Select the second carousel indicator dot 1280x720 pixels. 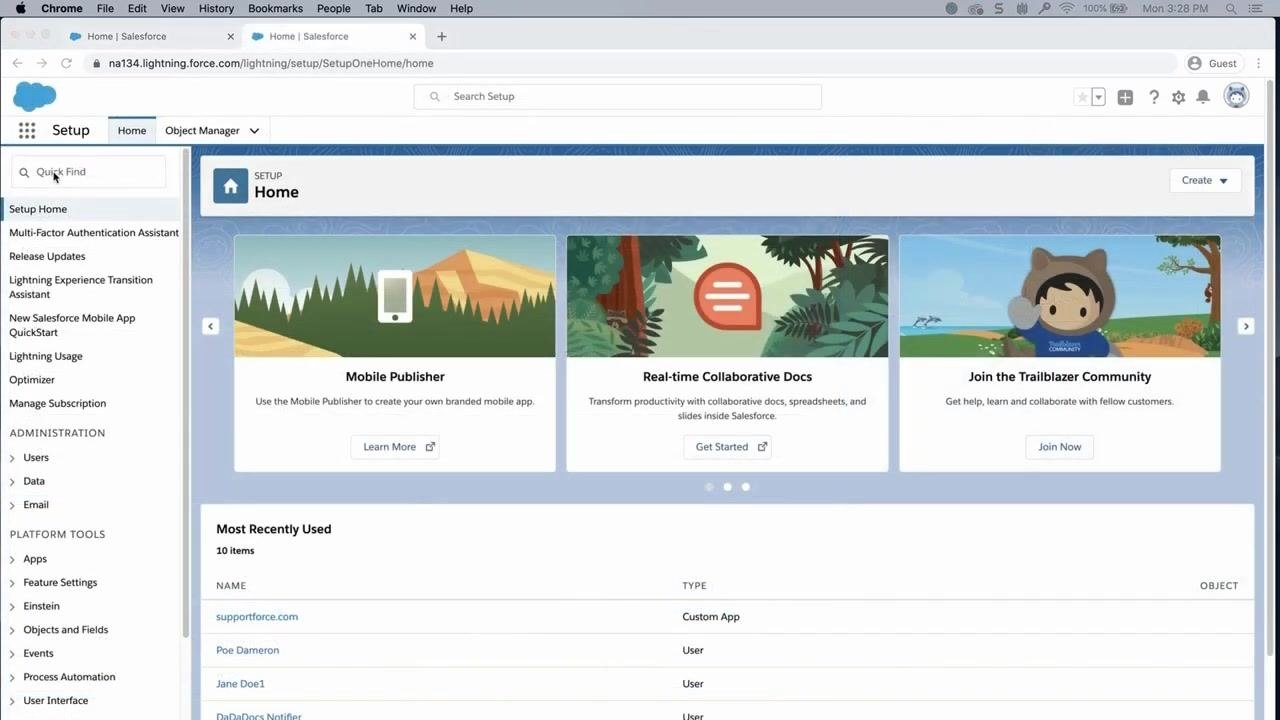727,487
